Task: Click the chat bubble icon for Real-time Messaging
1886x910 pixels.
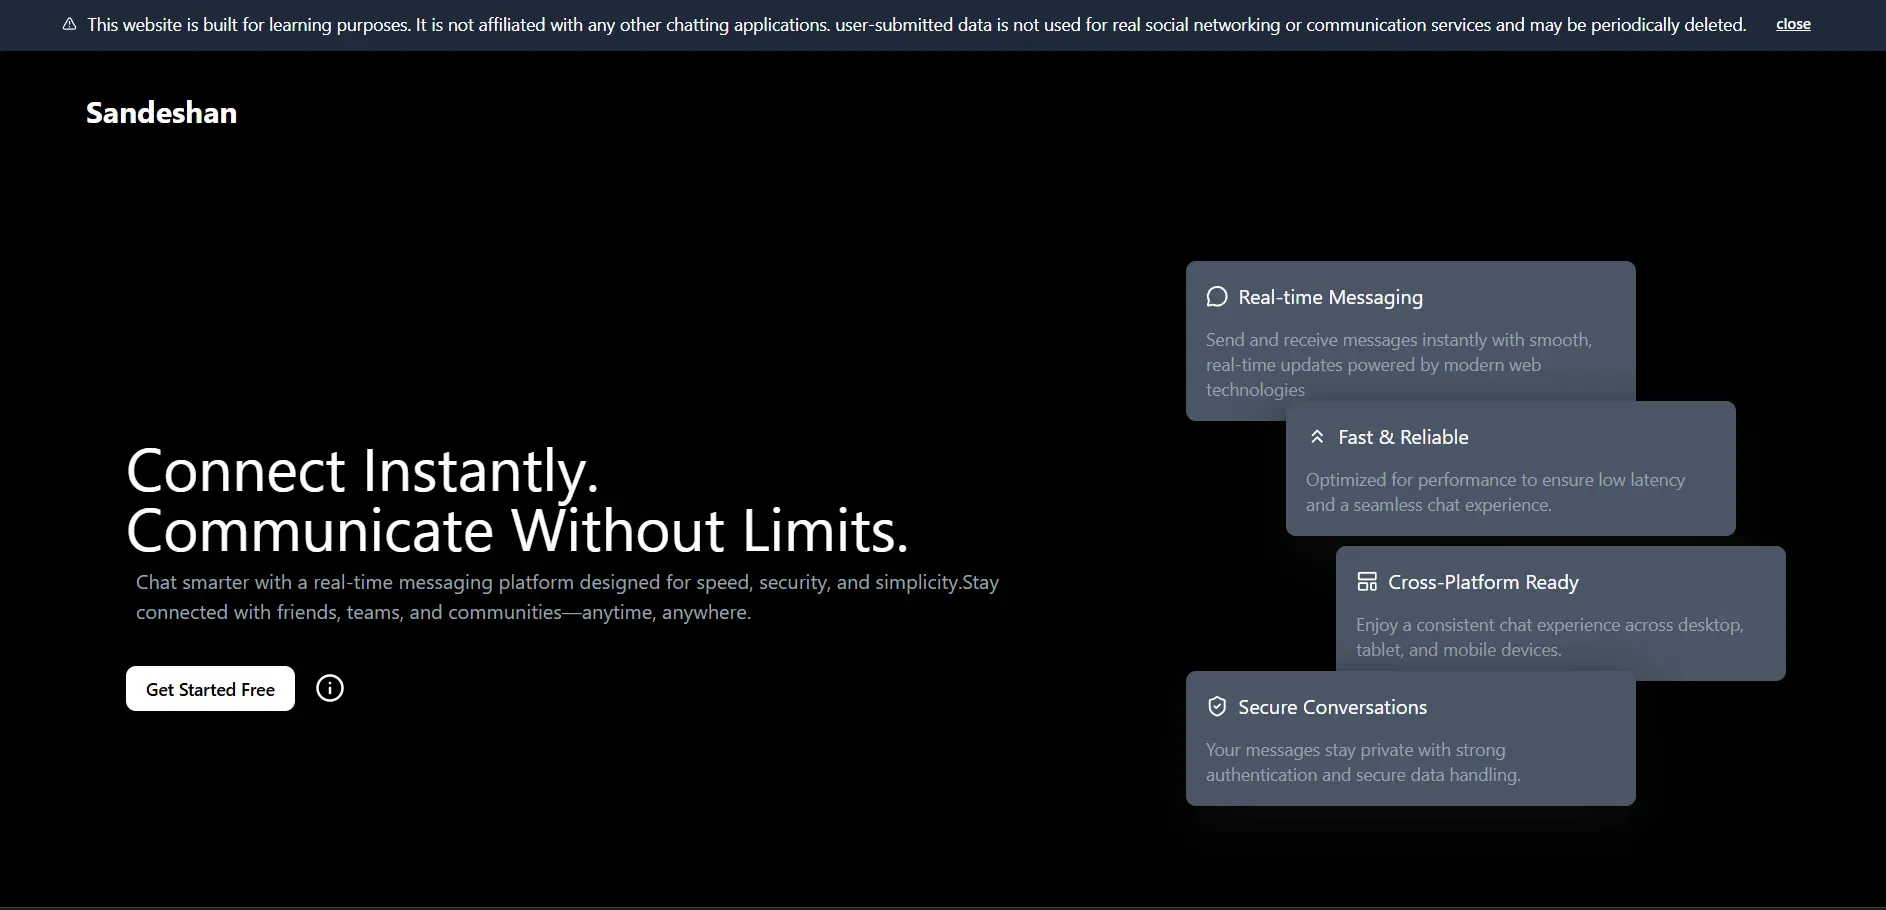Action: point(1217,297)
